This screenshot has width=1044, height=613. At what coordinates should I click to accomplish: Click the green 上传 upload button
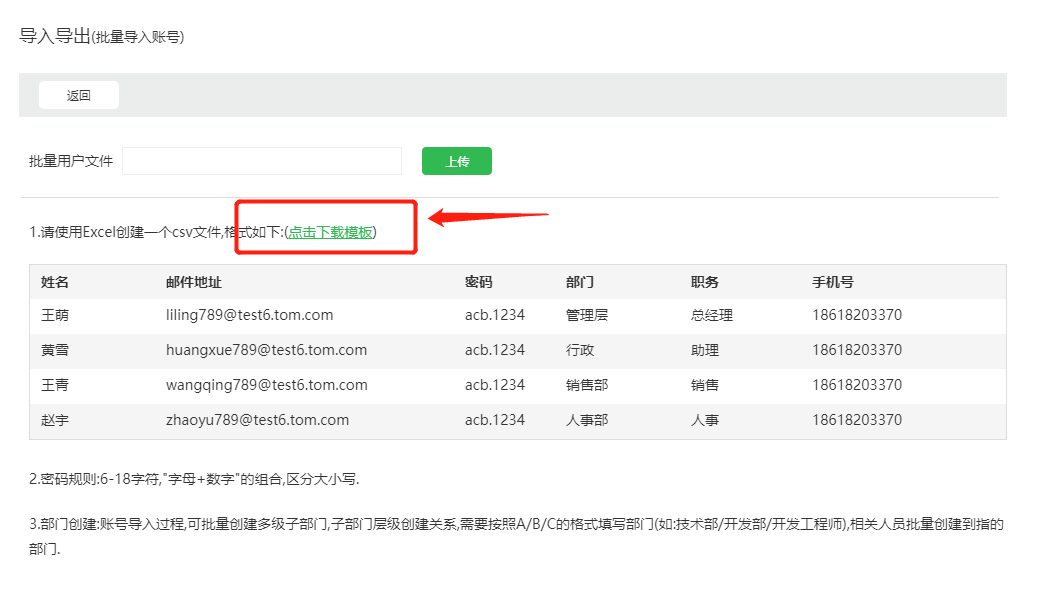[x=457, y=161]
